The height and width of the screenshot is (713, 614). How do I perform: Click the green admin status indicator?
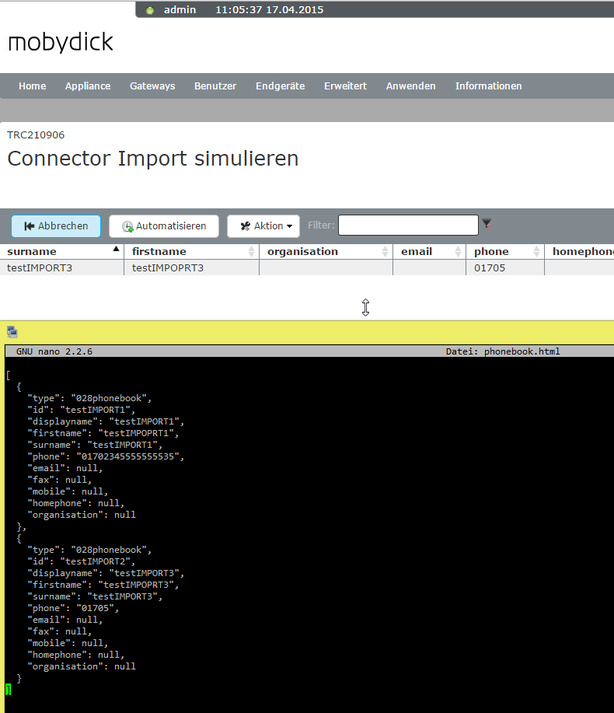tap(150, 10)
